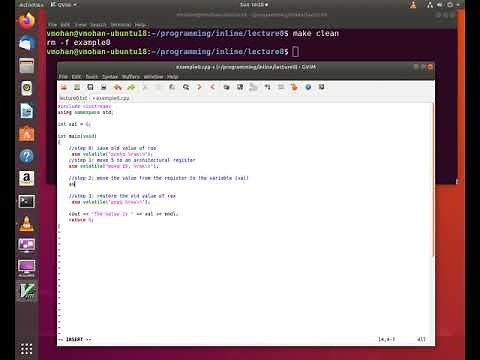Click the Undo icon in GVim toolbar
480x360 pixels.
coord(117,87)
